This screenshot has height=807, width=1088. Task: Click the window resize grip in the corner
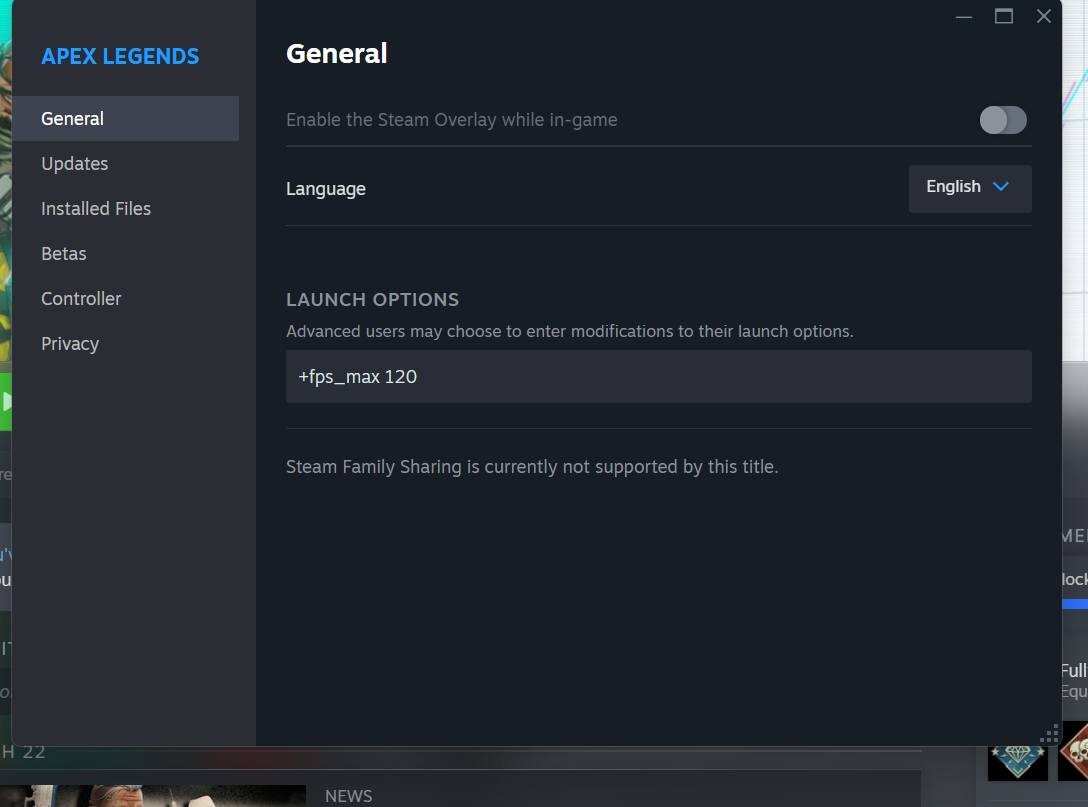(1050, 734)
